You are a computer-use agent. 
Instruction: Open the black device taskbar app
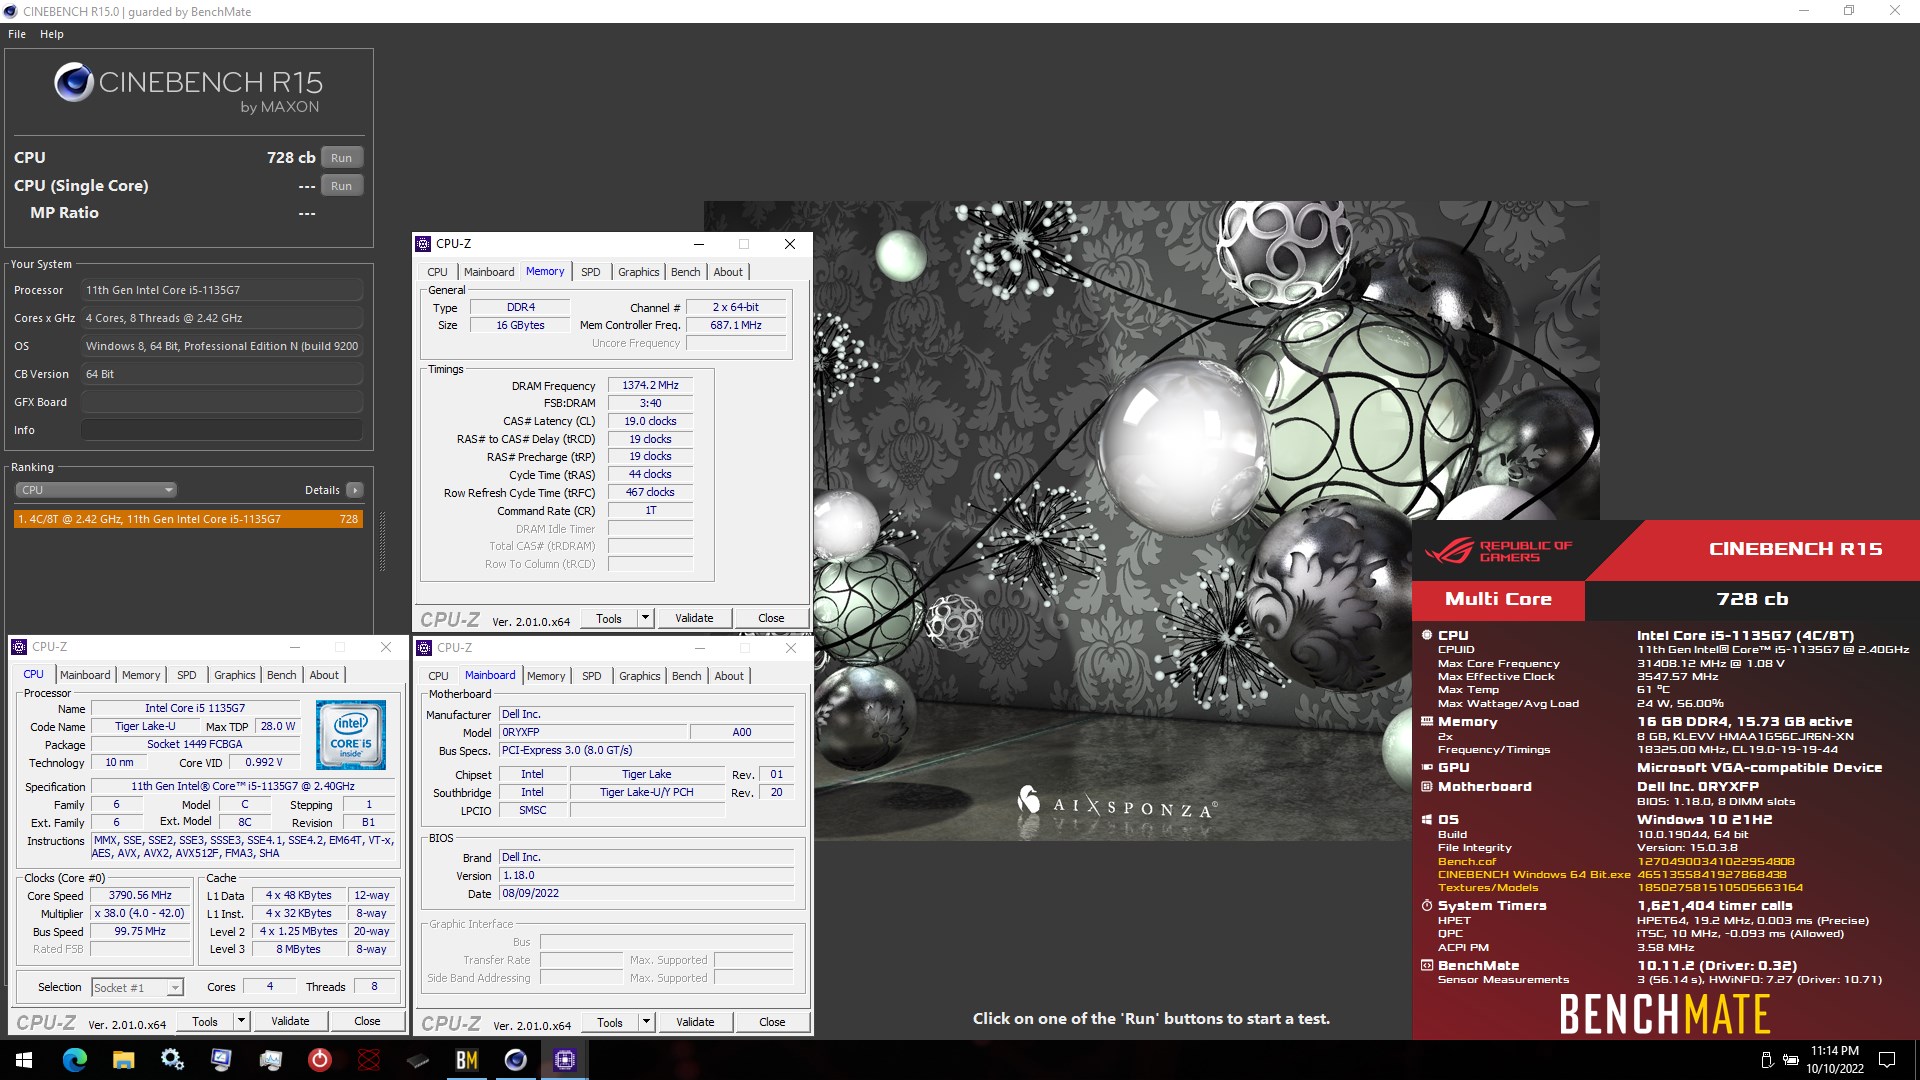tap(417, 1060)
